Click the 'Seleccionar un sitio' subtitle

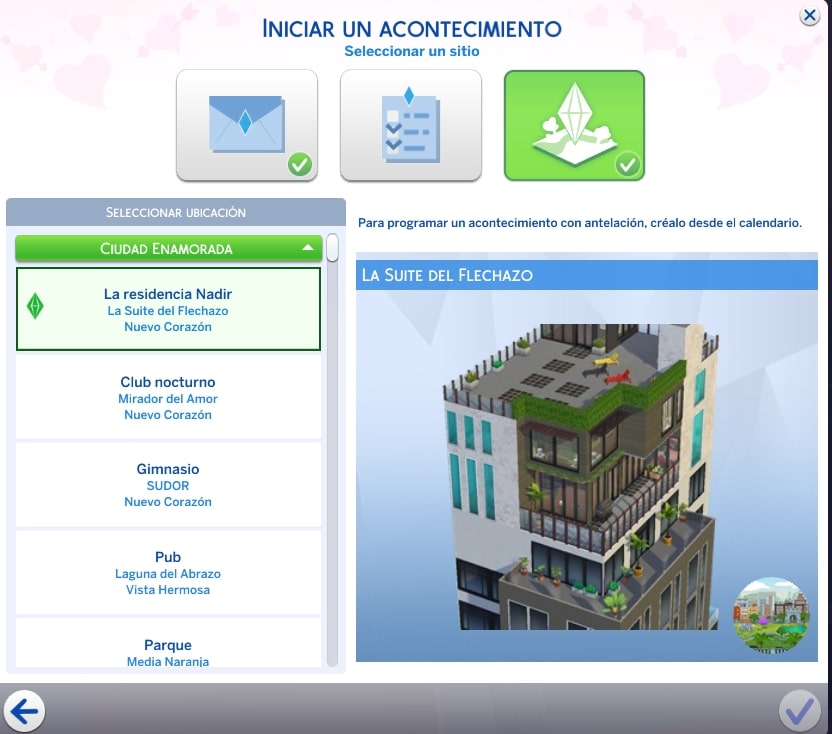[x=412, y=51]
